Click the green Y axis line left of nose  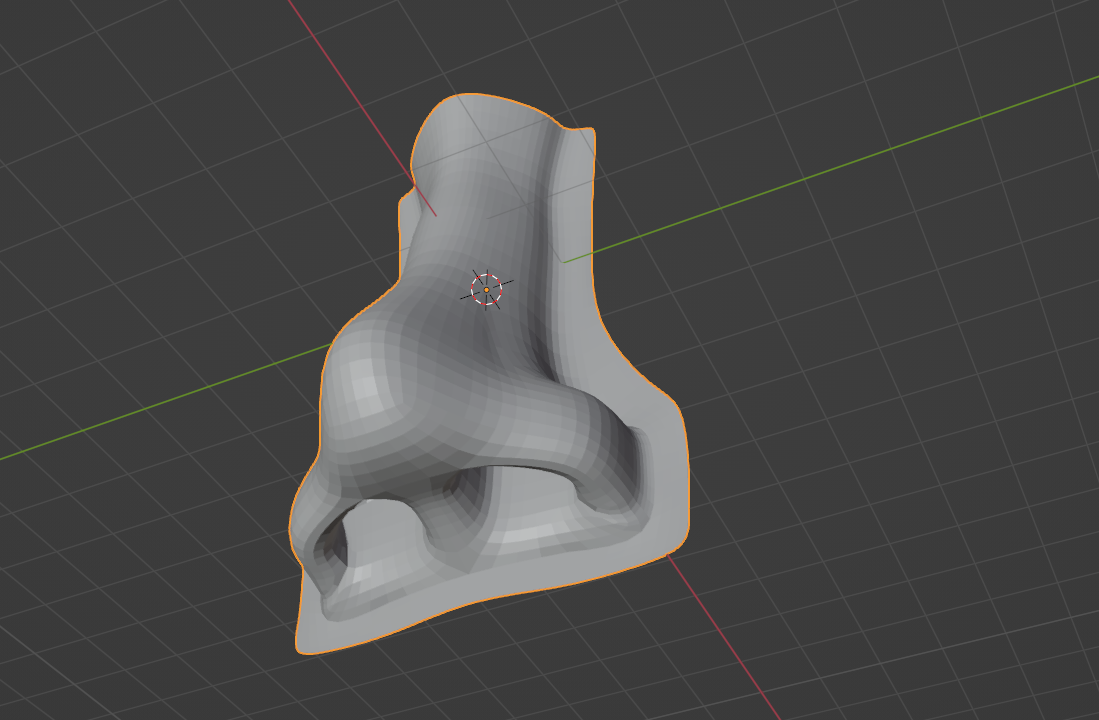click(x=150, y=408)
